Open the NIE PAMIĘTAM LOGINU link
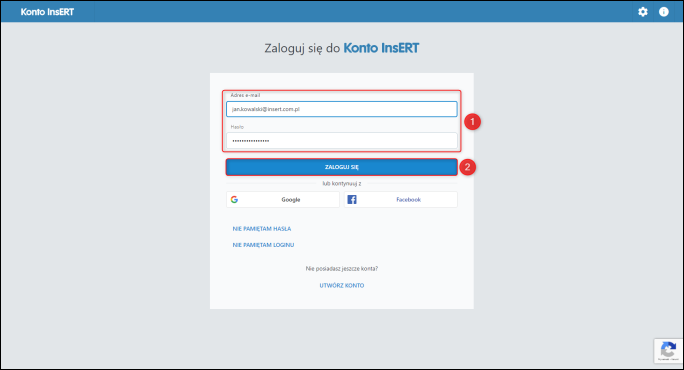 pos(263,245)
